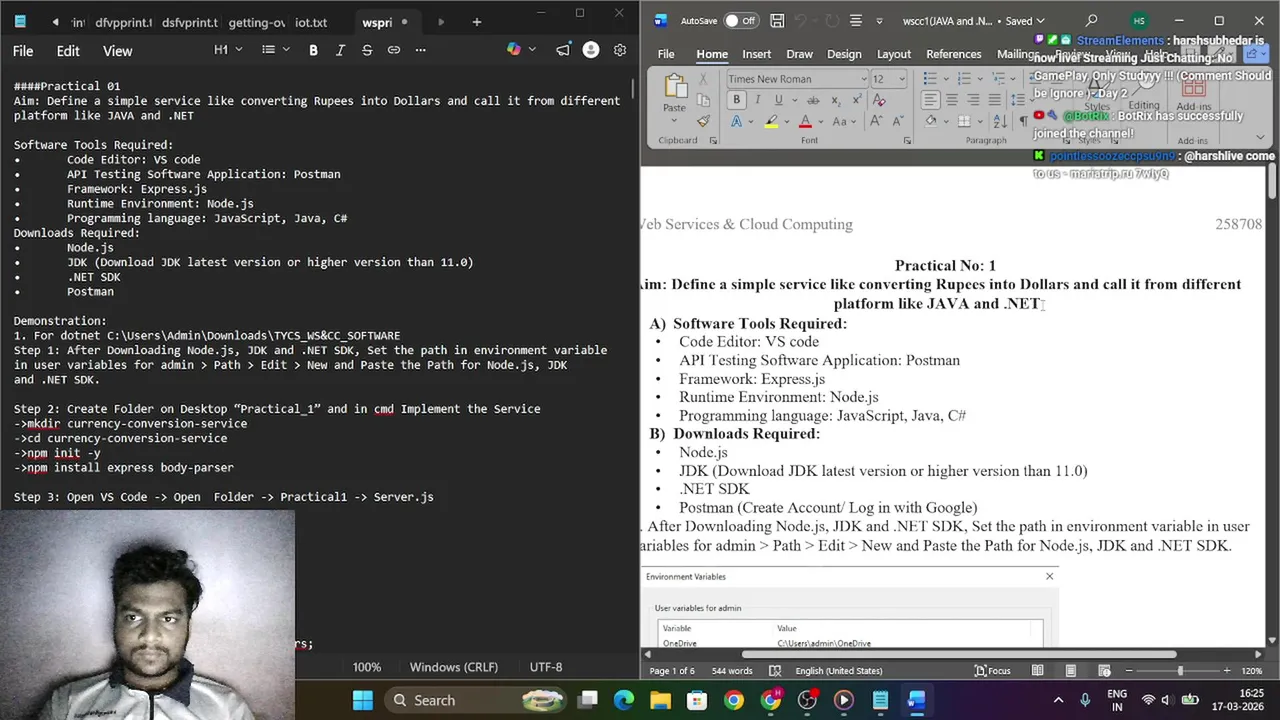
Task: Click Underline button in Word ribbon
Action: tap(778, 100)
